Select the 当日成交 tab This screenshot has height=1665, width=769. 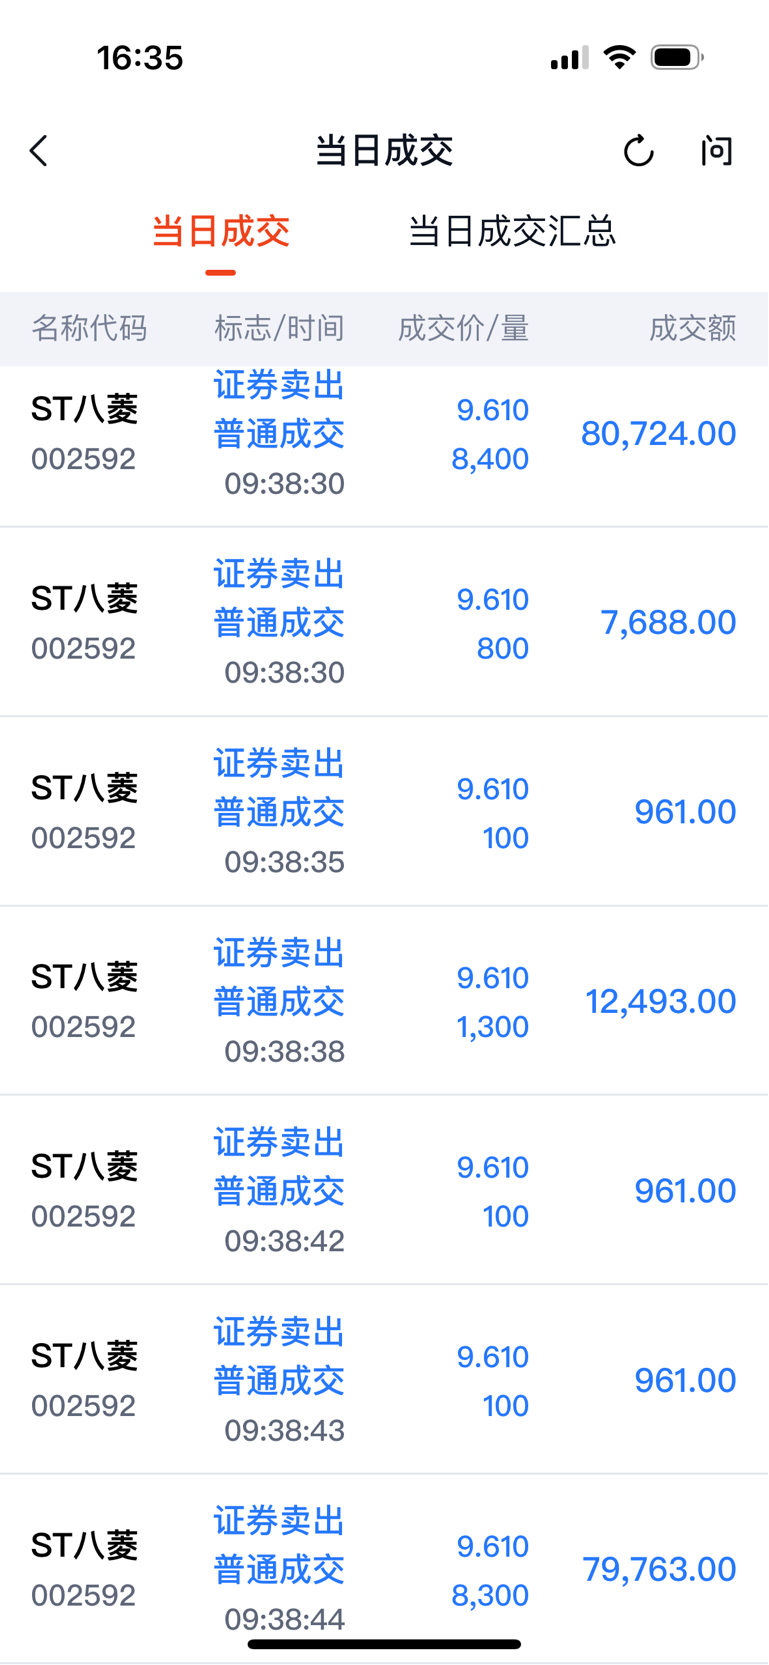[221, 231]
